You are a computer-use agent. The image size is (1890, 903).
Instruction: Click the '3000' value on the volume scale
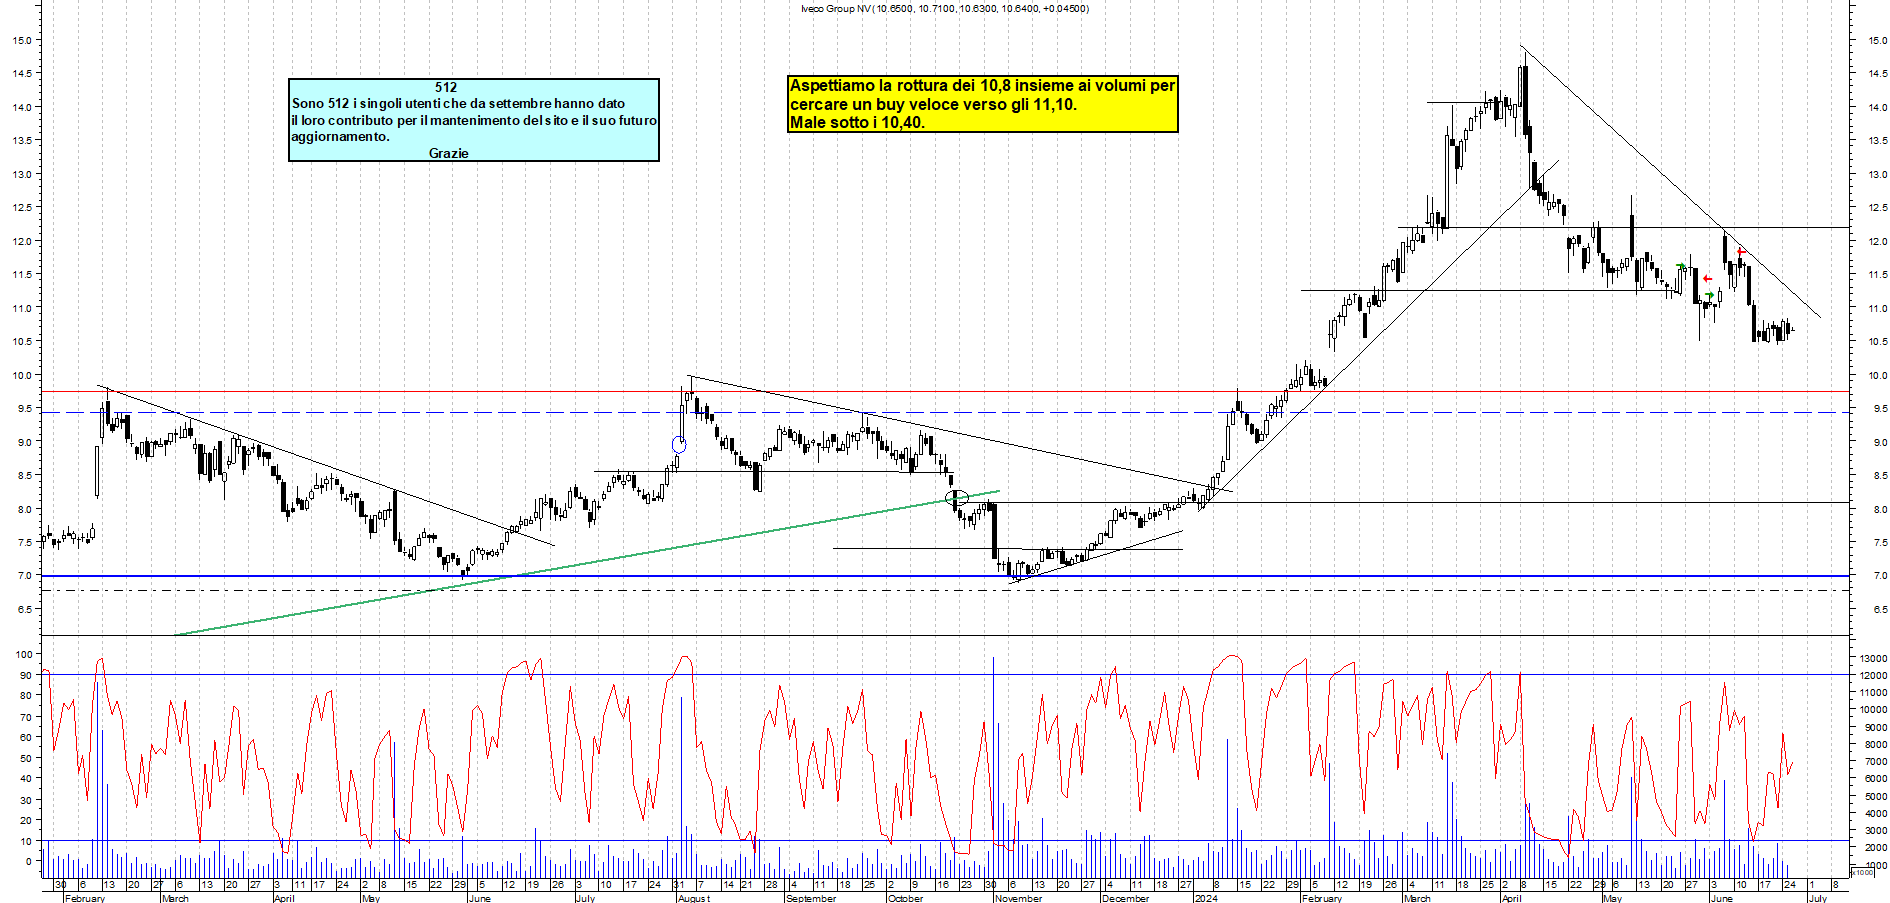[1875, 830]
